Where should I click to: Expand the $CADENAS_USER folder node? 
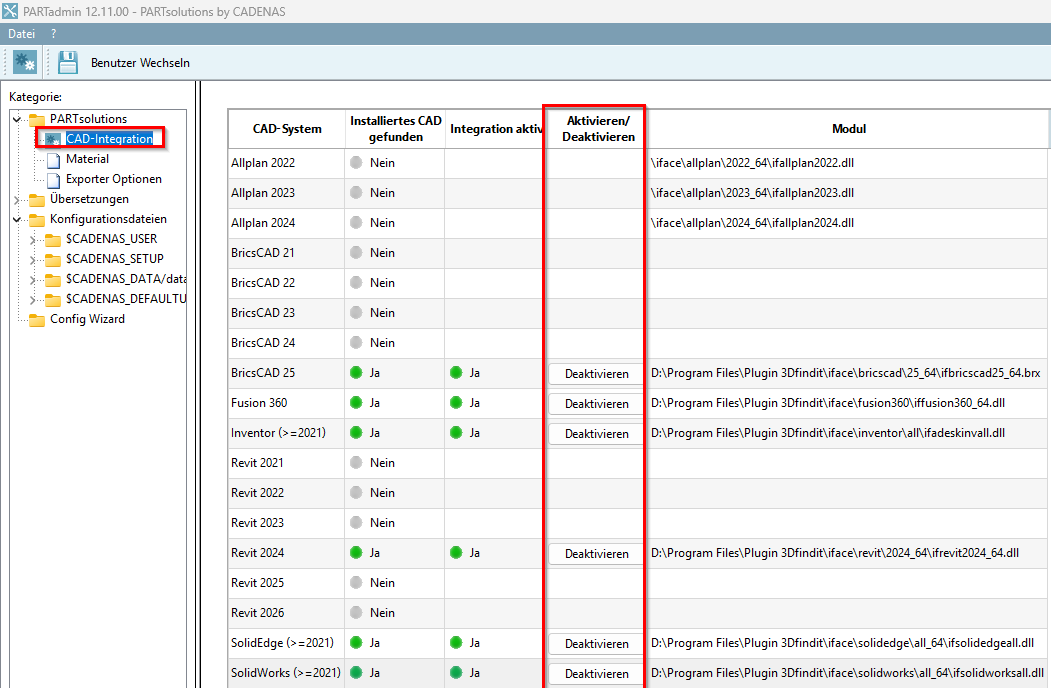(33, 240)
